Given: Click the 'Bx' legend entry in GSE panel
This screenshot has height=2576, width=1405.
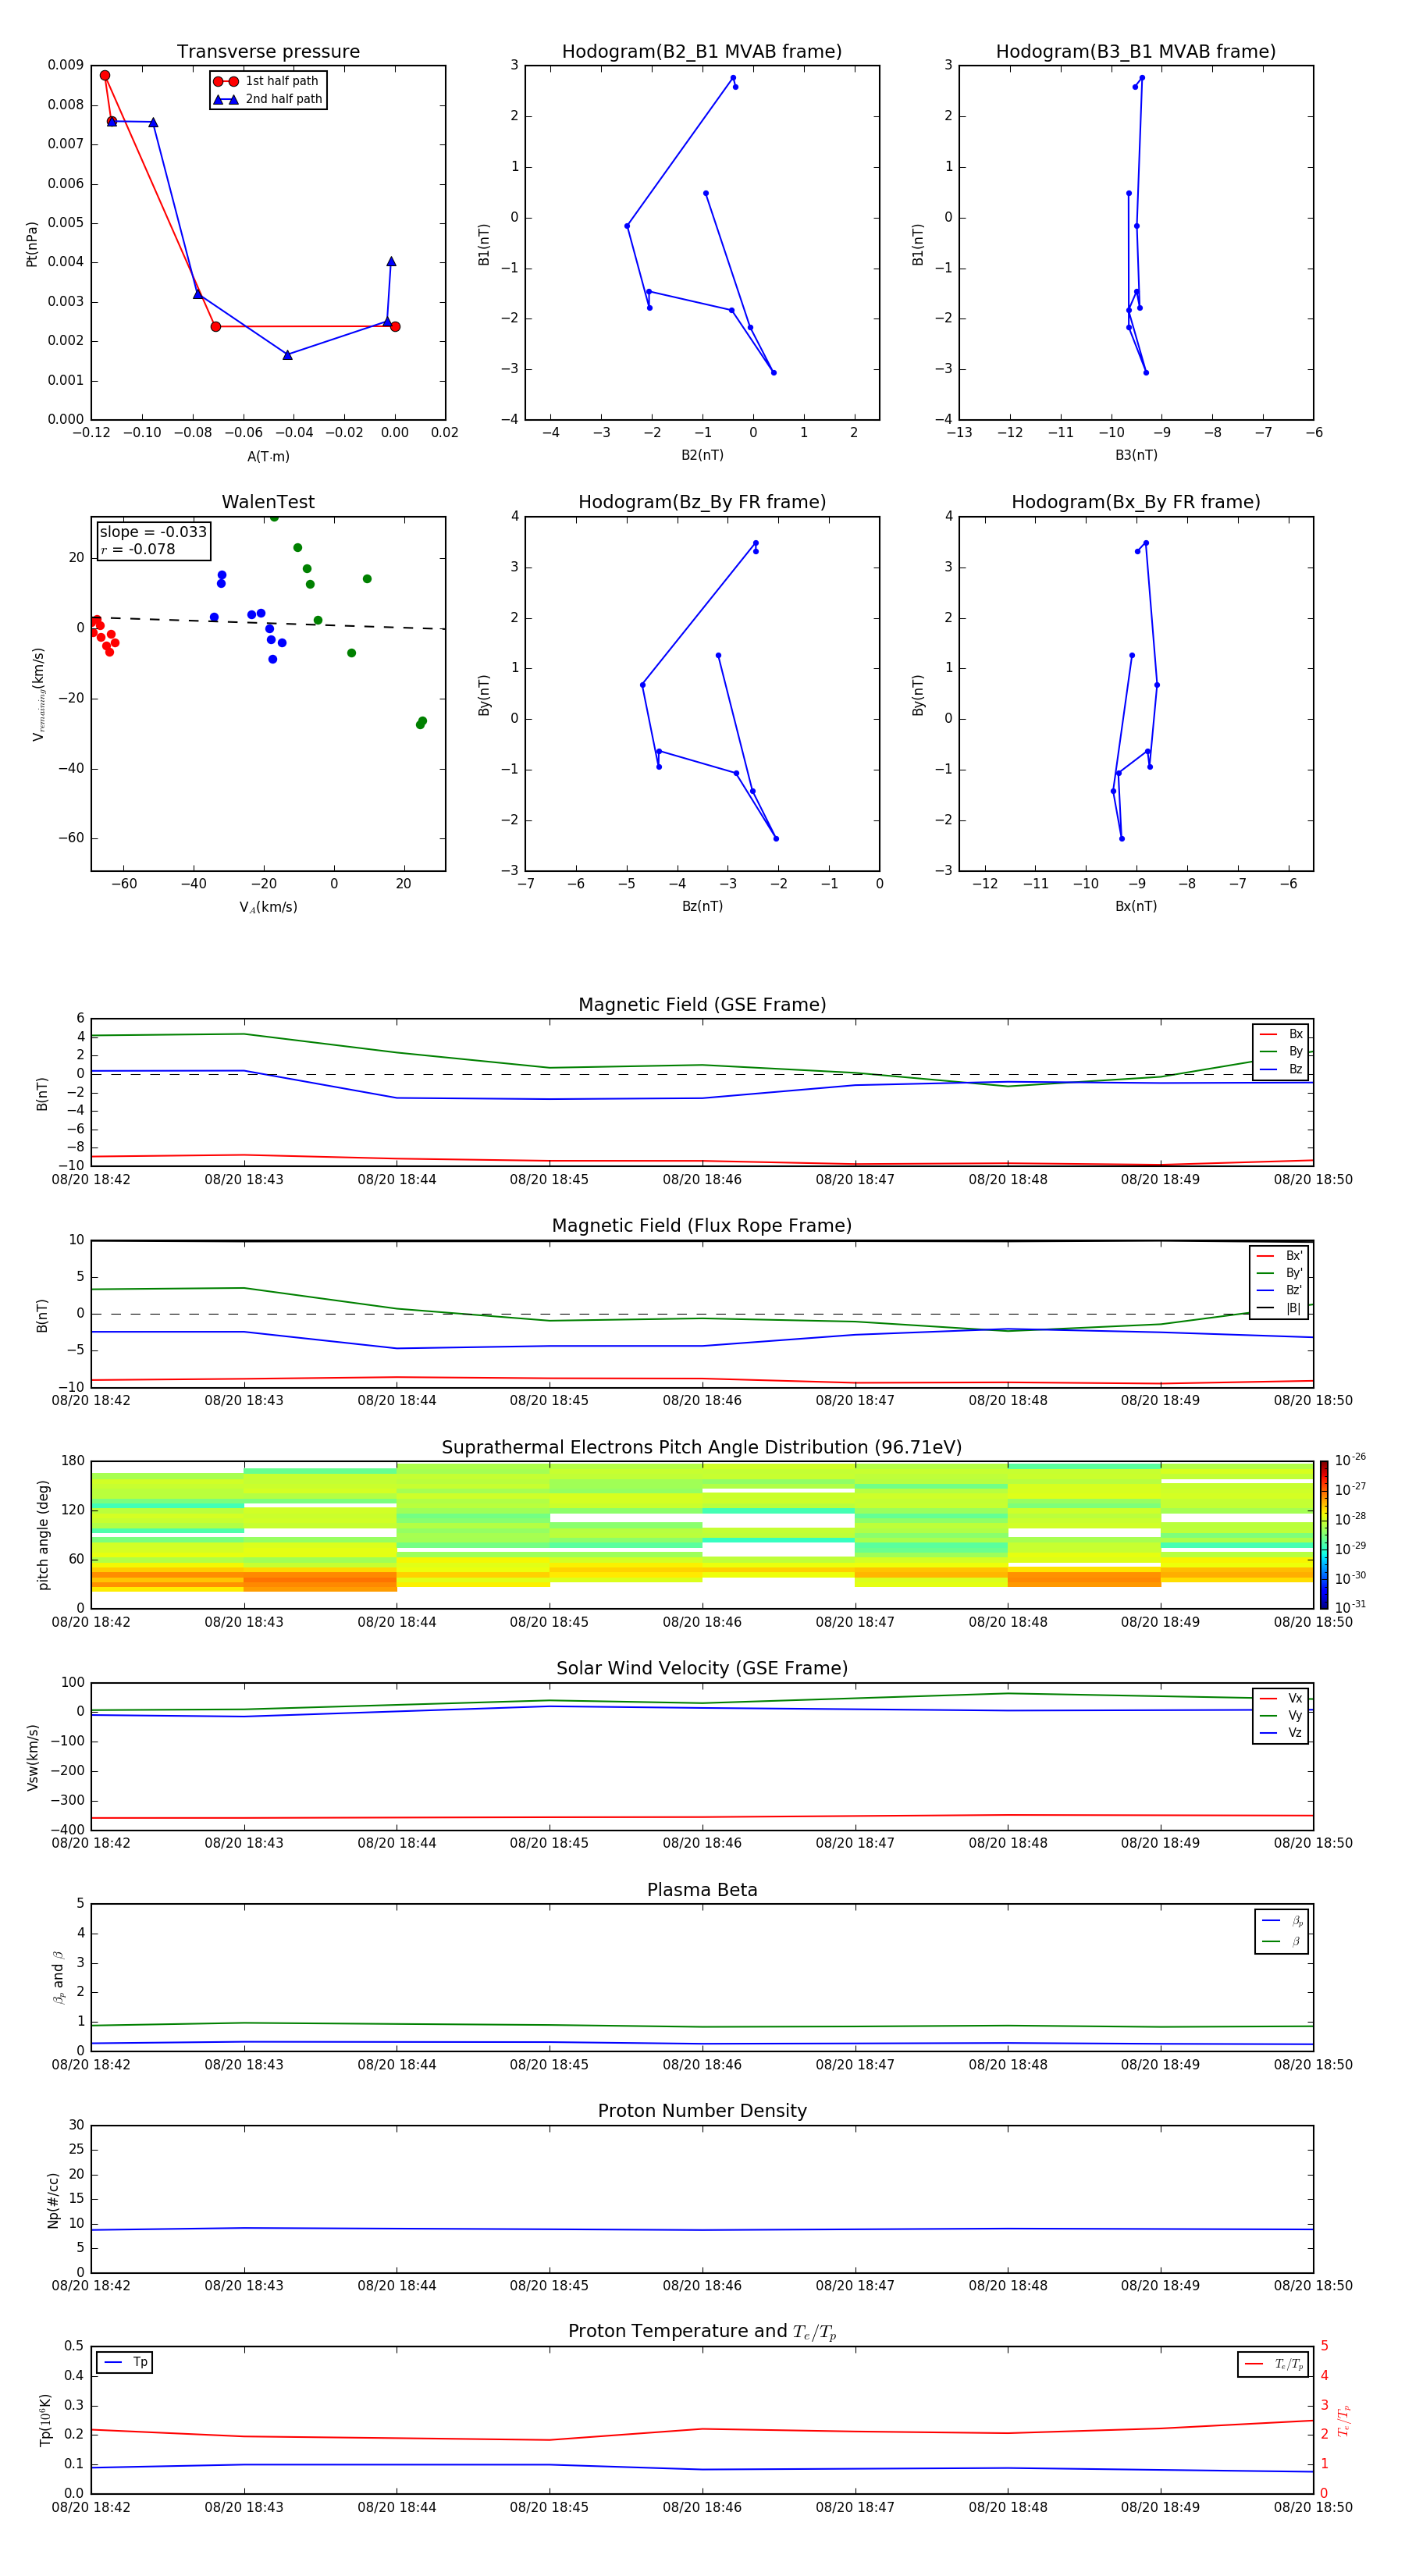Looking at the screenshot, I should click(1281, 1034).
